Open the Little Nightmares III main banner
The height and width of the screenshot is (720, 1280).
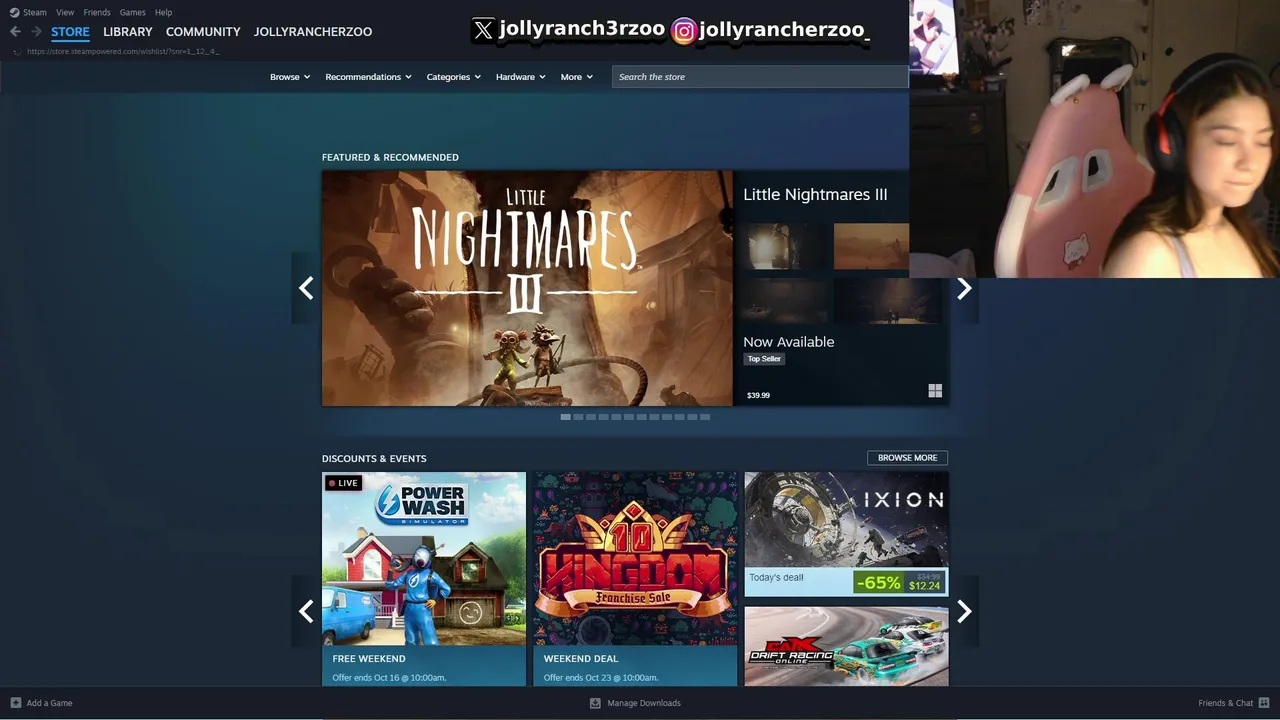coord(527,288)
